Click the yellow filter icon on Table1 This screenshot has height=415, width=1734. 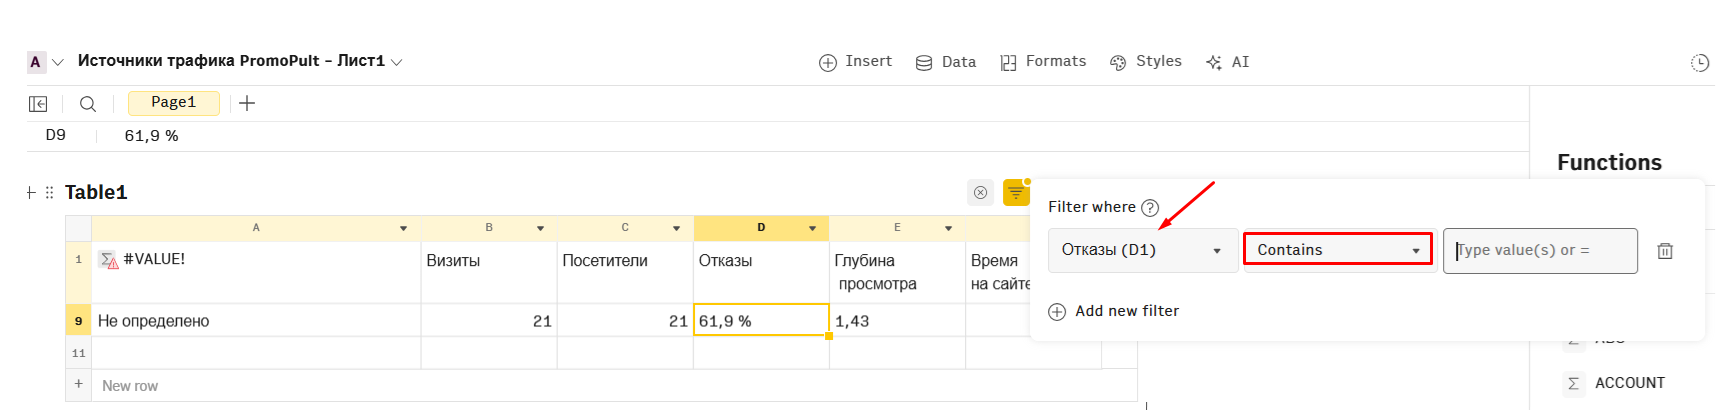click(x=1016, y=192)
